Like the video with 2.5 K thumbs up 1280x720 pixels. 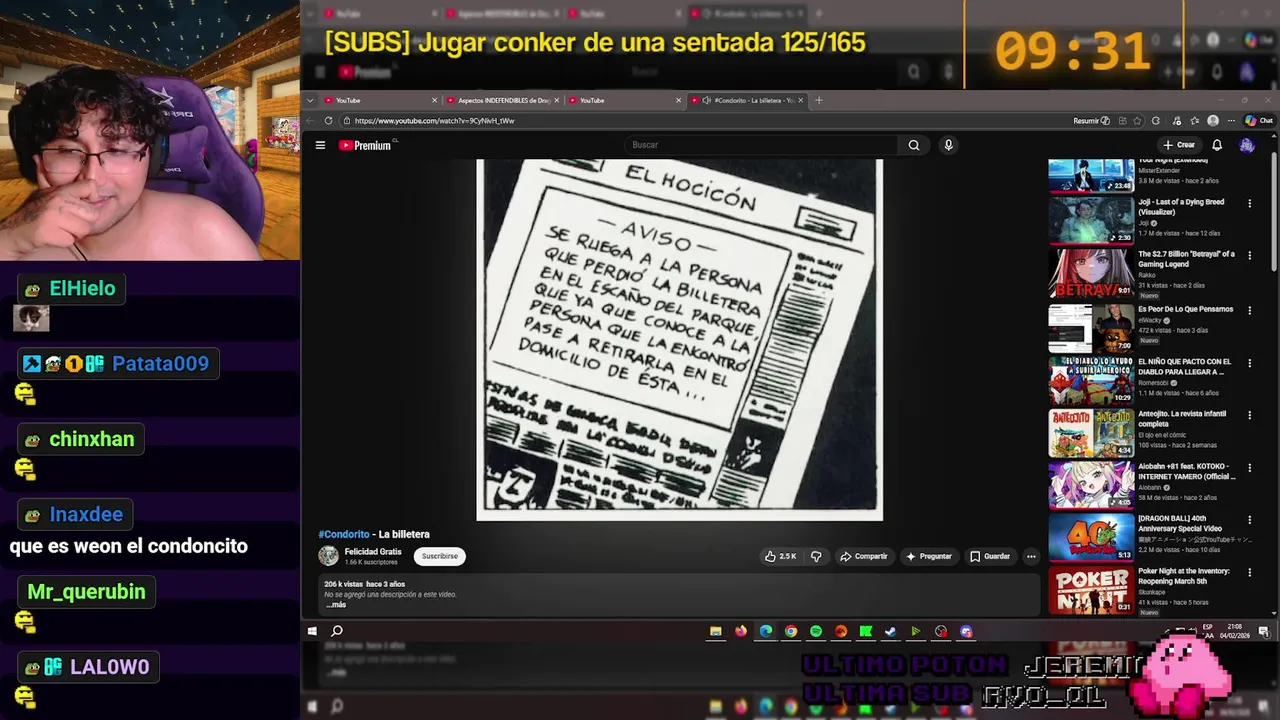click(x=781, y=556)
